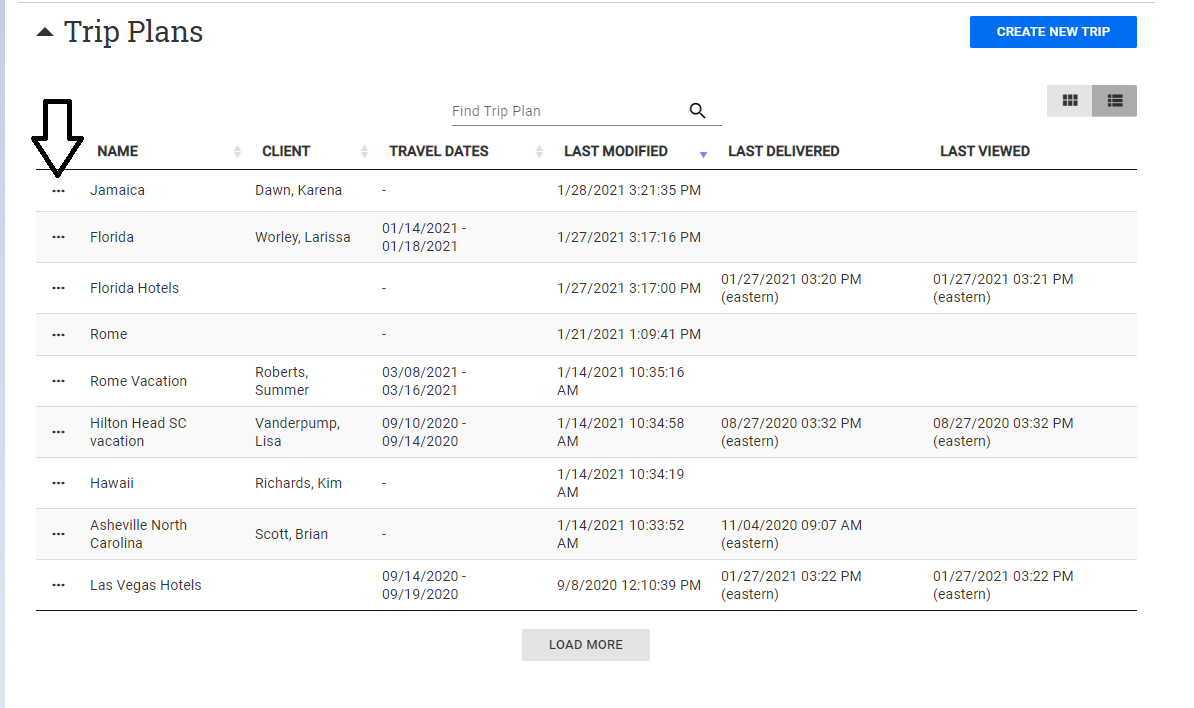Open the three-dot menu for Las Vegas Hotels
1194x708 pixels.
pyautogui.click(x=58, y=585)
